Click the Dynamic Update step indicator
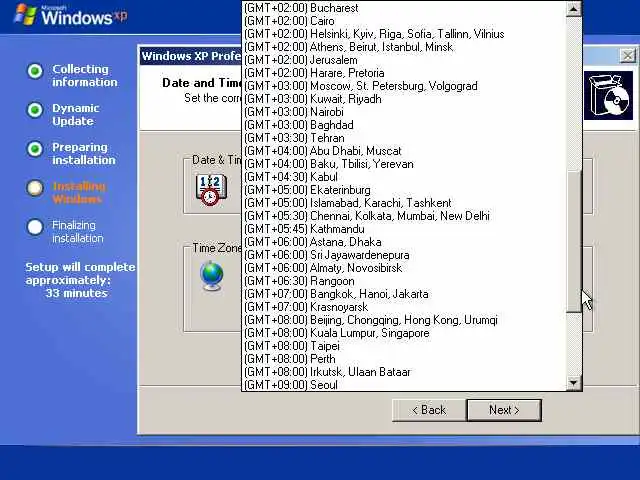The image size is (640, 480). [x=35, y=110]
